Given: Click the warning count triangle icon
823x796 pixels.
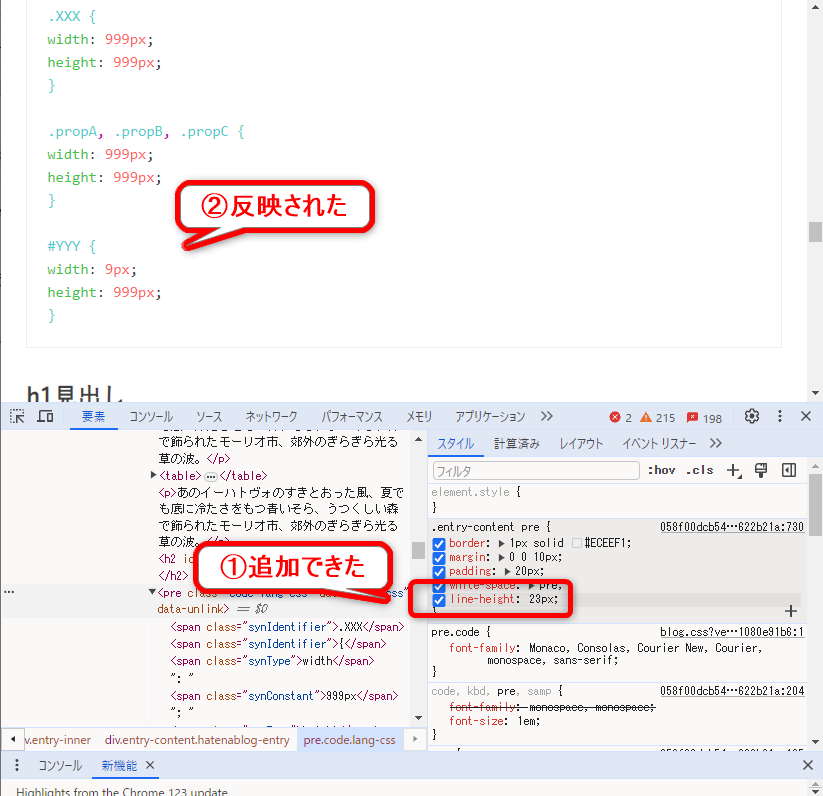Looking at the screenshot, I should pos(646,417).
